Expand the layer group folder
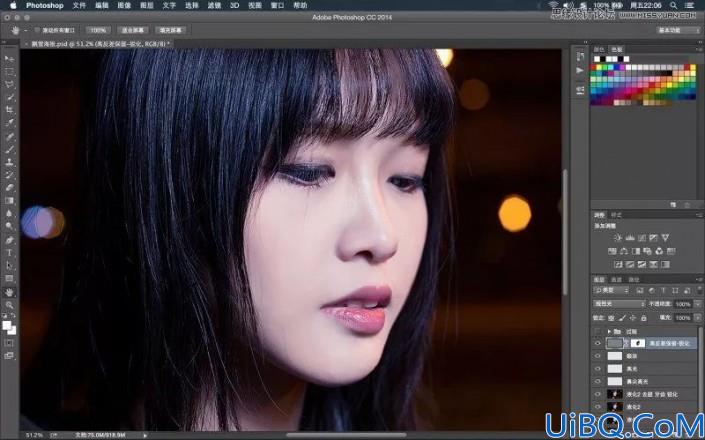 click(x=609, y=331)
